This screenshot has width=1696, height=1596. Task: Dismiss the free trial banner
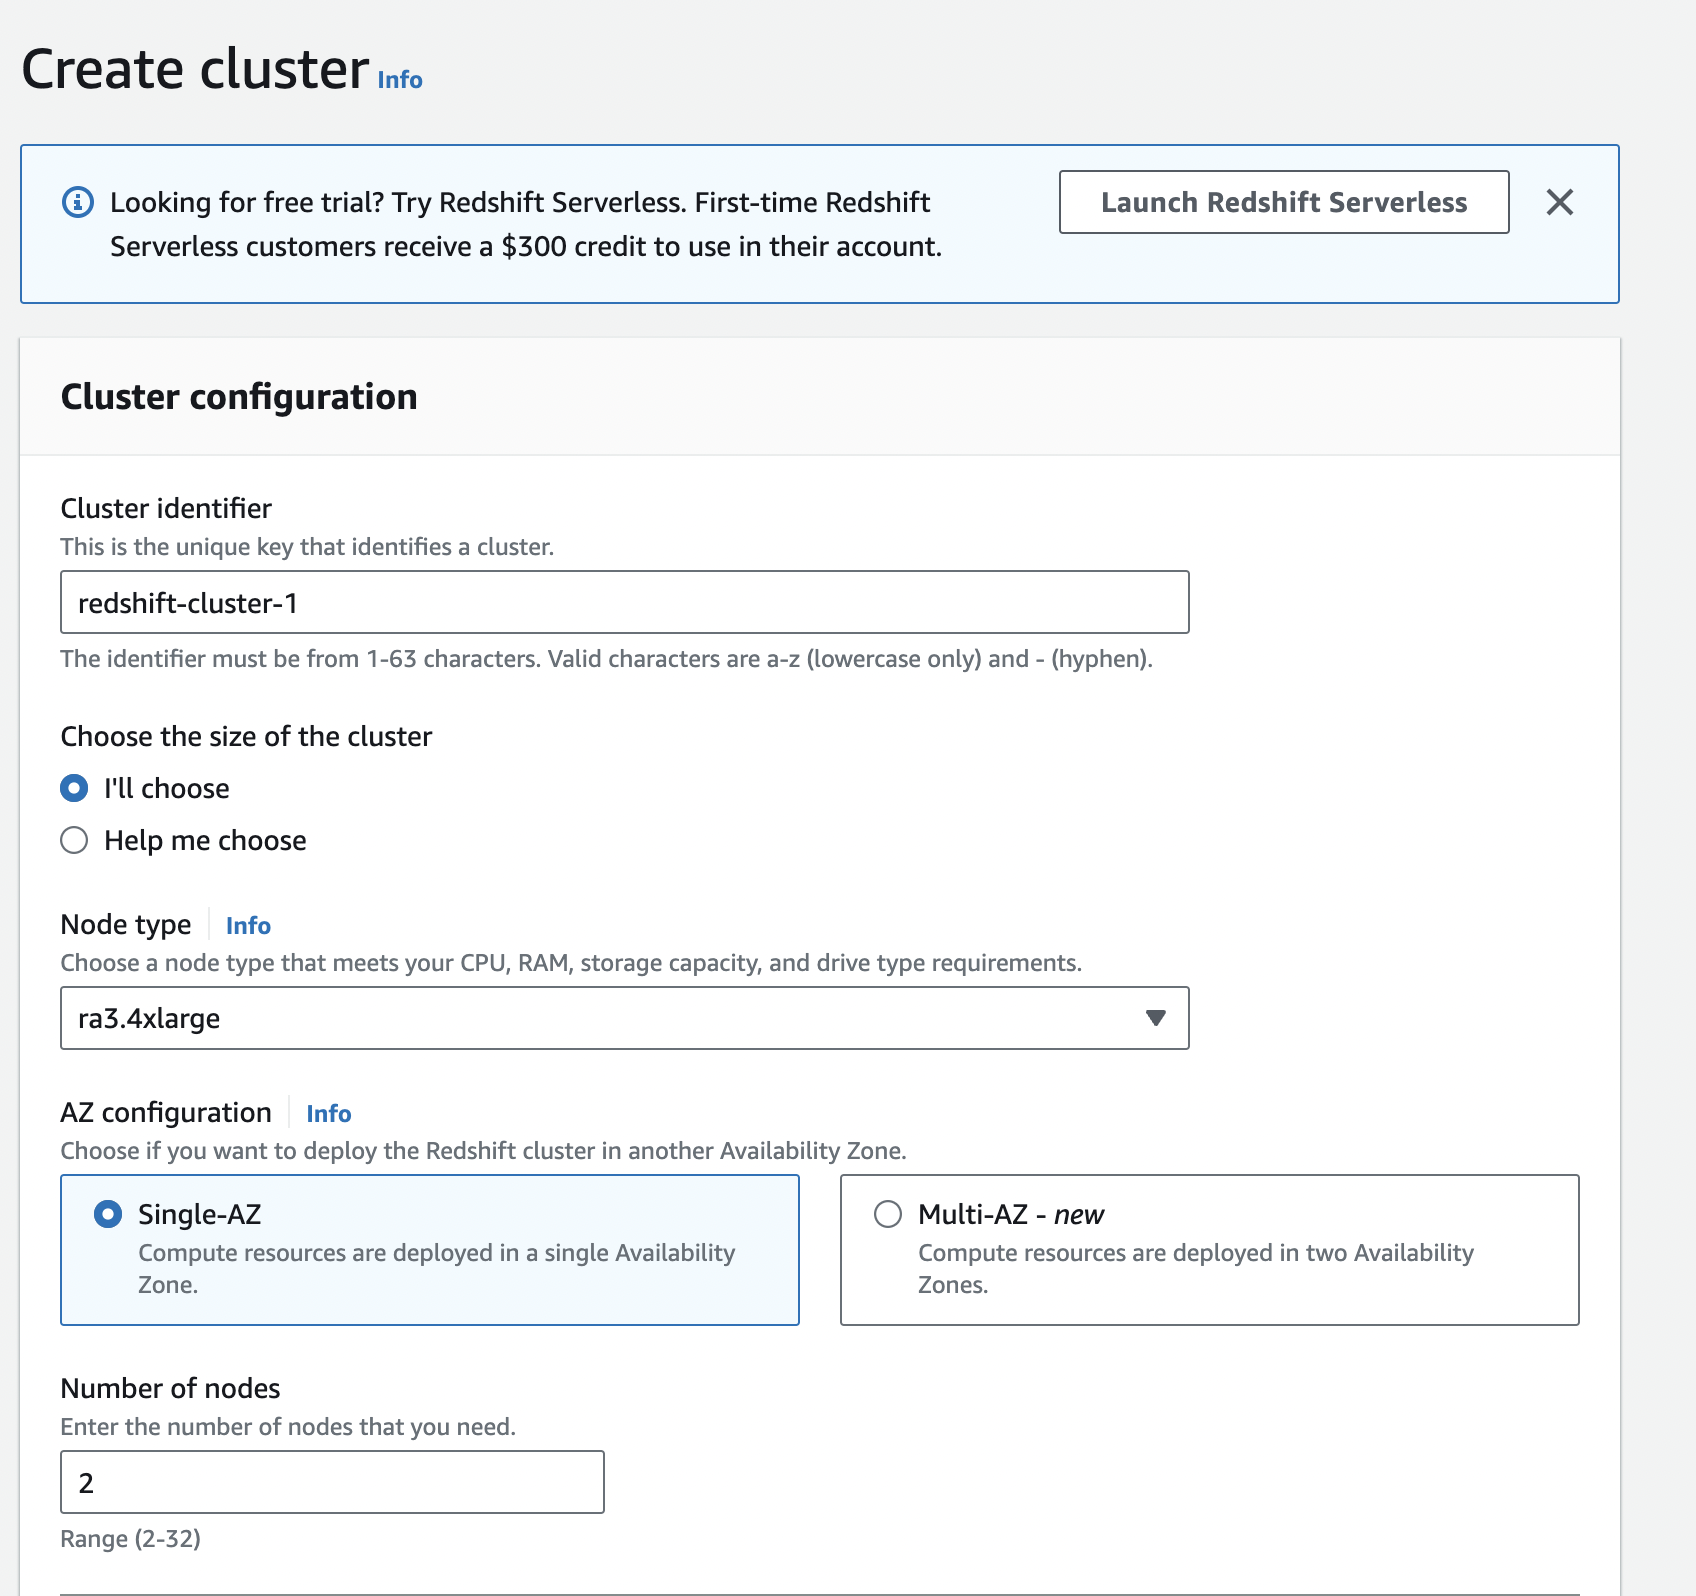[1559, 202]
